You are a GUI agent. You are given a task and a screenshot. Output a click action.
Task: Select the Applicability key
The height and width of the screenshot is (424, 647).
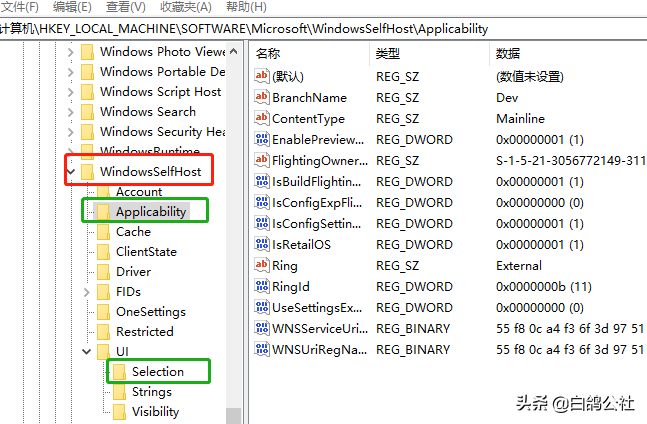tap(151, 212)
